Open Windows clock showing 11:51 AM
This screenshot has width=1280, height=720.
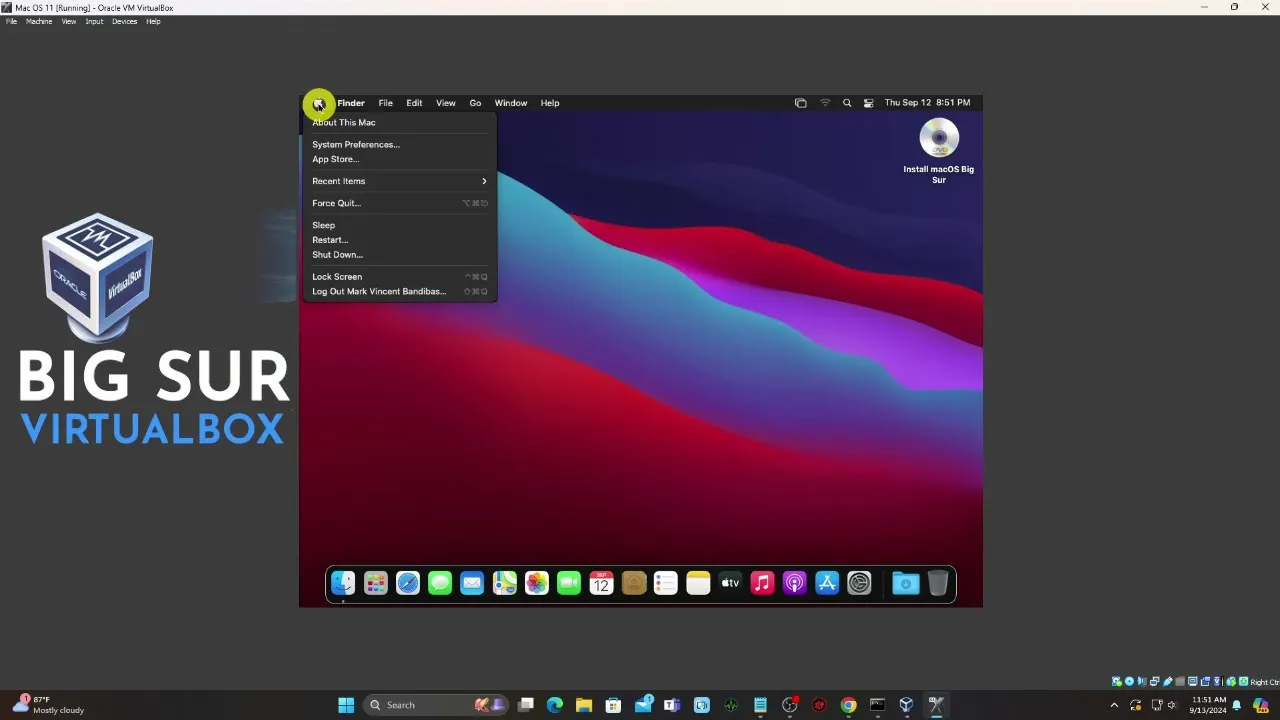pyautogui.click(x=1208, y=705)
